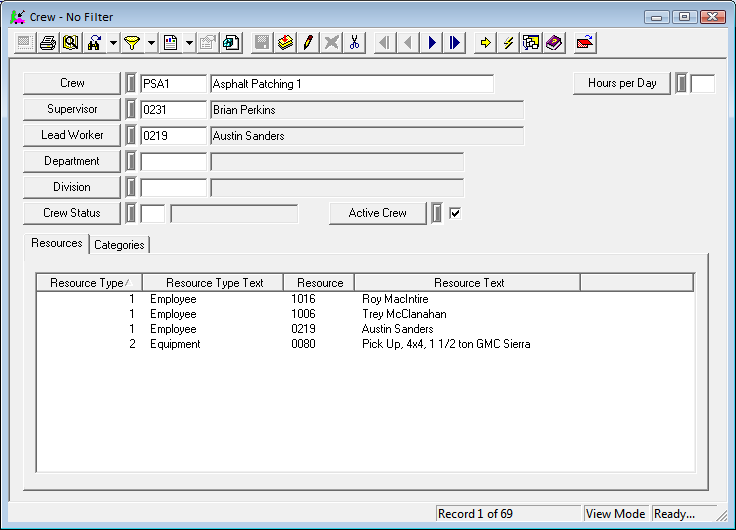
Task: Open the purple Help book icon
Action: pyautogui.click(x=554, y=43)
